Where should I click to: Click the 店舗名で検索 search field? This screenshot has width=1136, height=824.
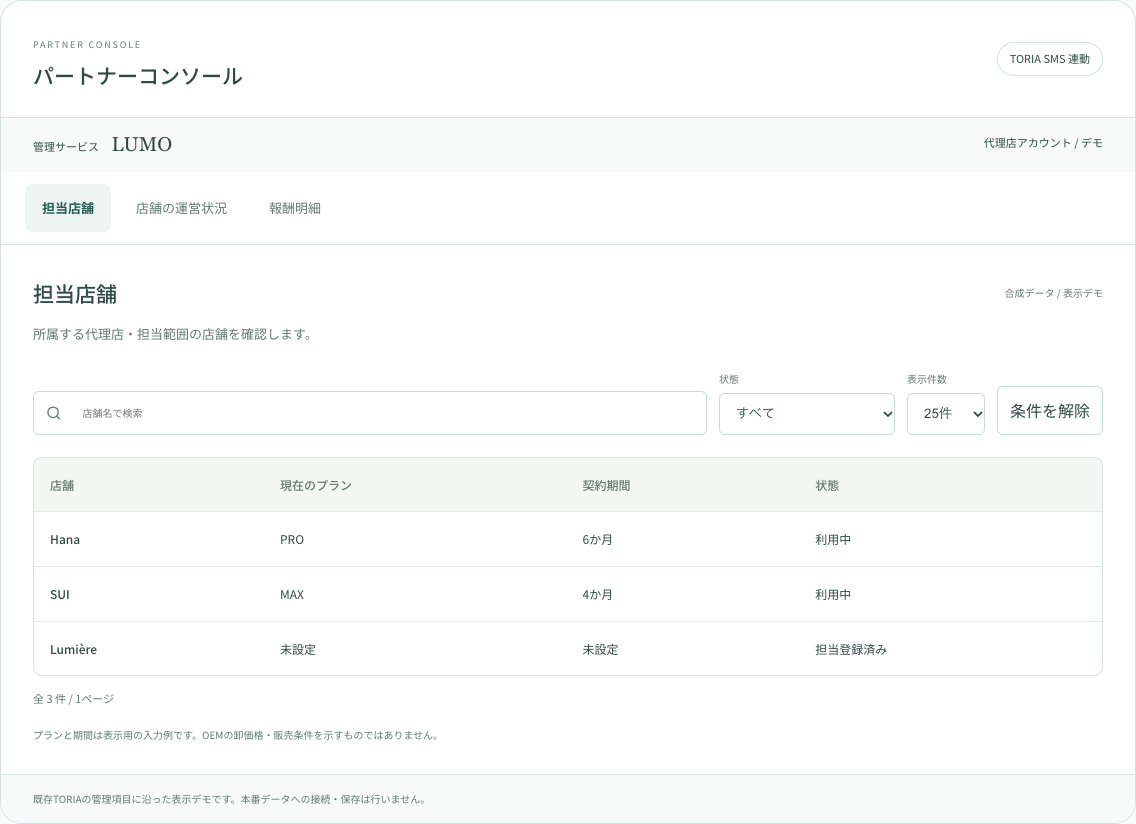pos(369,413)
